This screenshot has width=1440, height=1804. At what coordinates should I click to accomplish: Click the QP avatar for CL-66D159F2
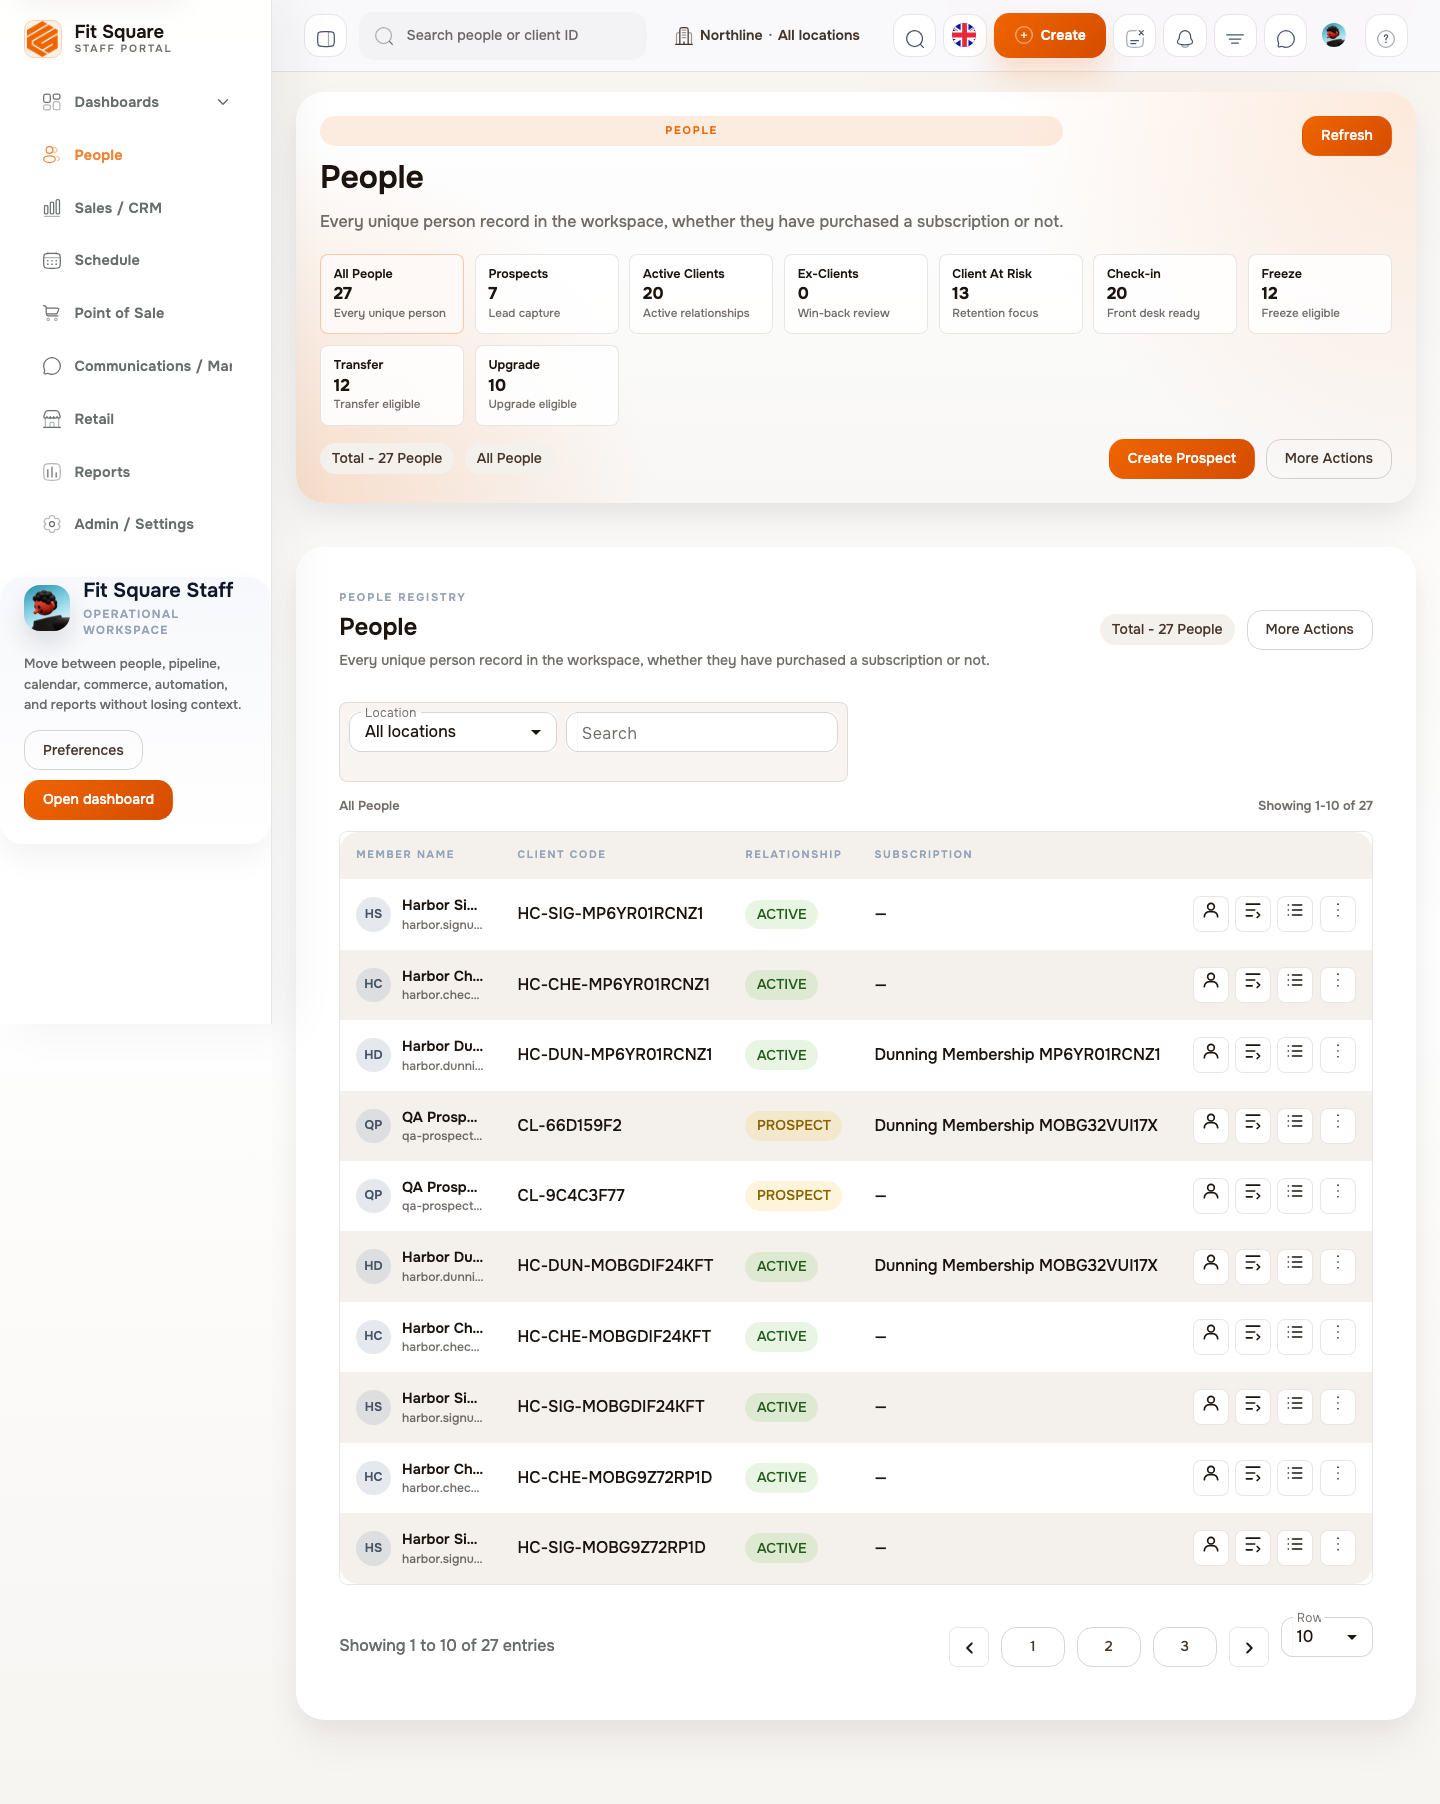pos(373,1125)
